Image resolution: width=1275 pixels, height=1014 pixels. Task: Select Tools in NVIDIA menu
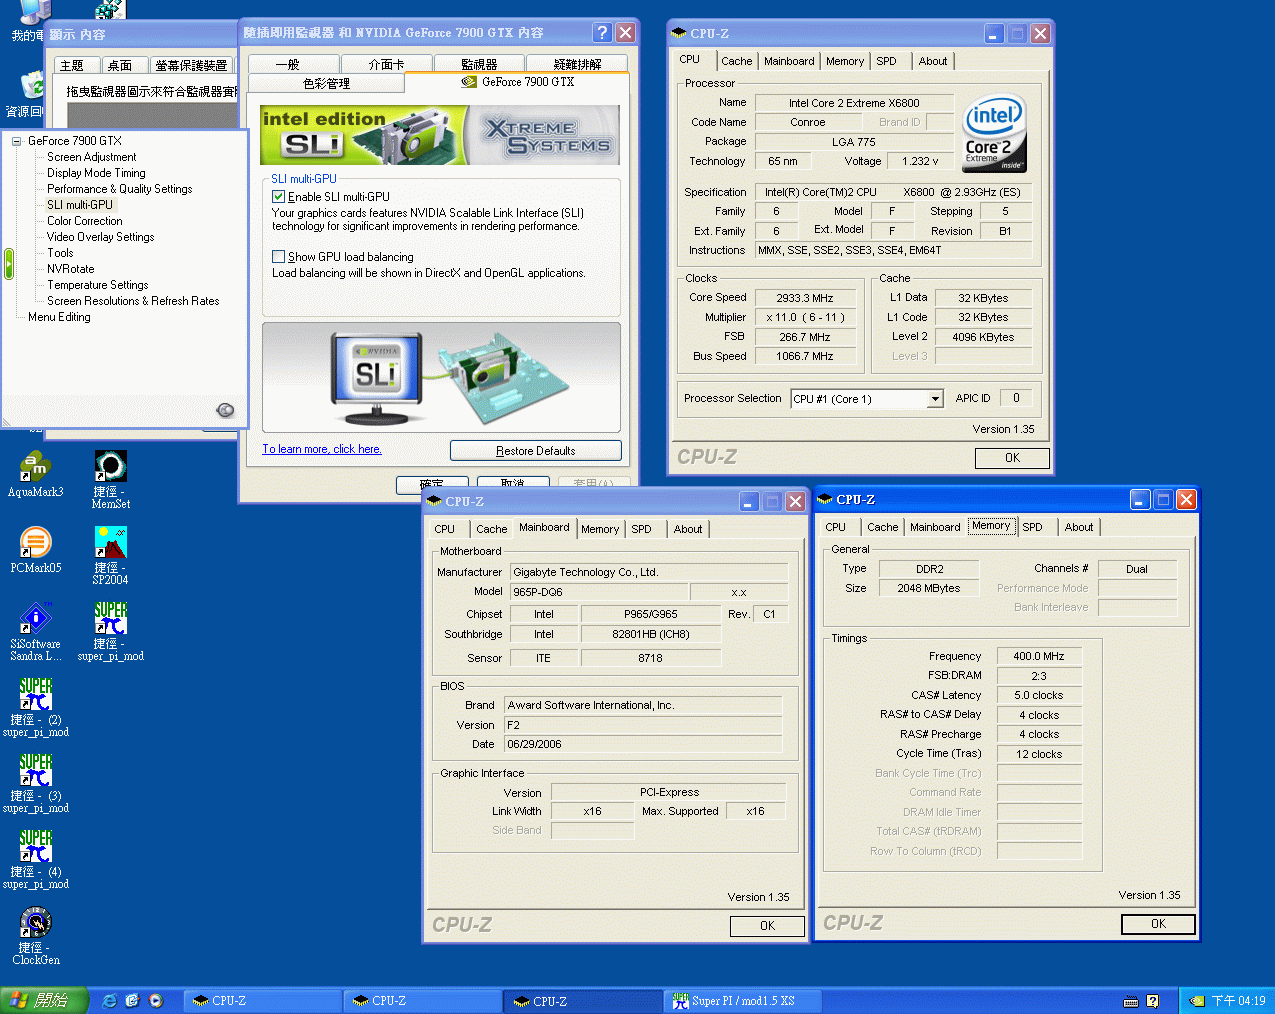tap(60, 253)
